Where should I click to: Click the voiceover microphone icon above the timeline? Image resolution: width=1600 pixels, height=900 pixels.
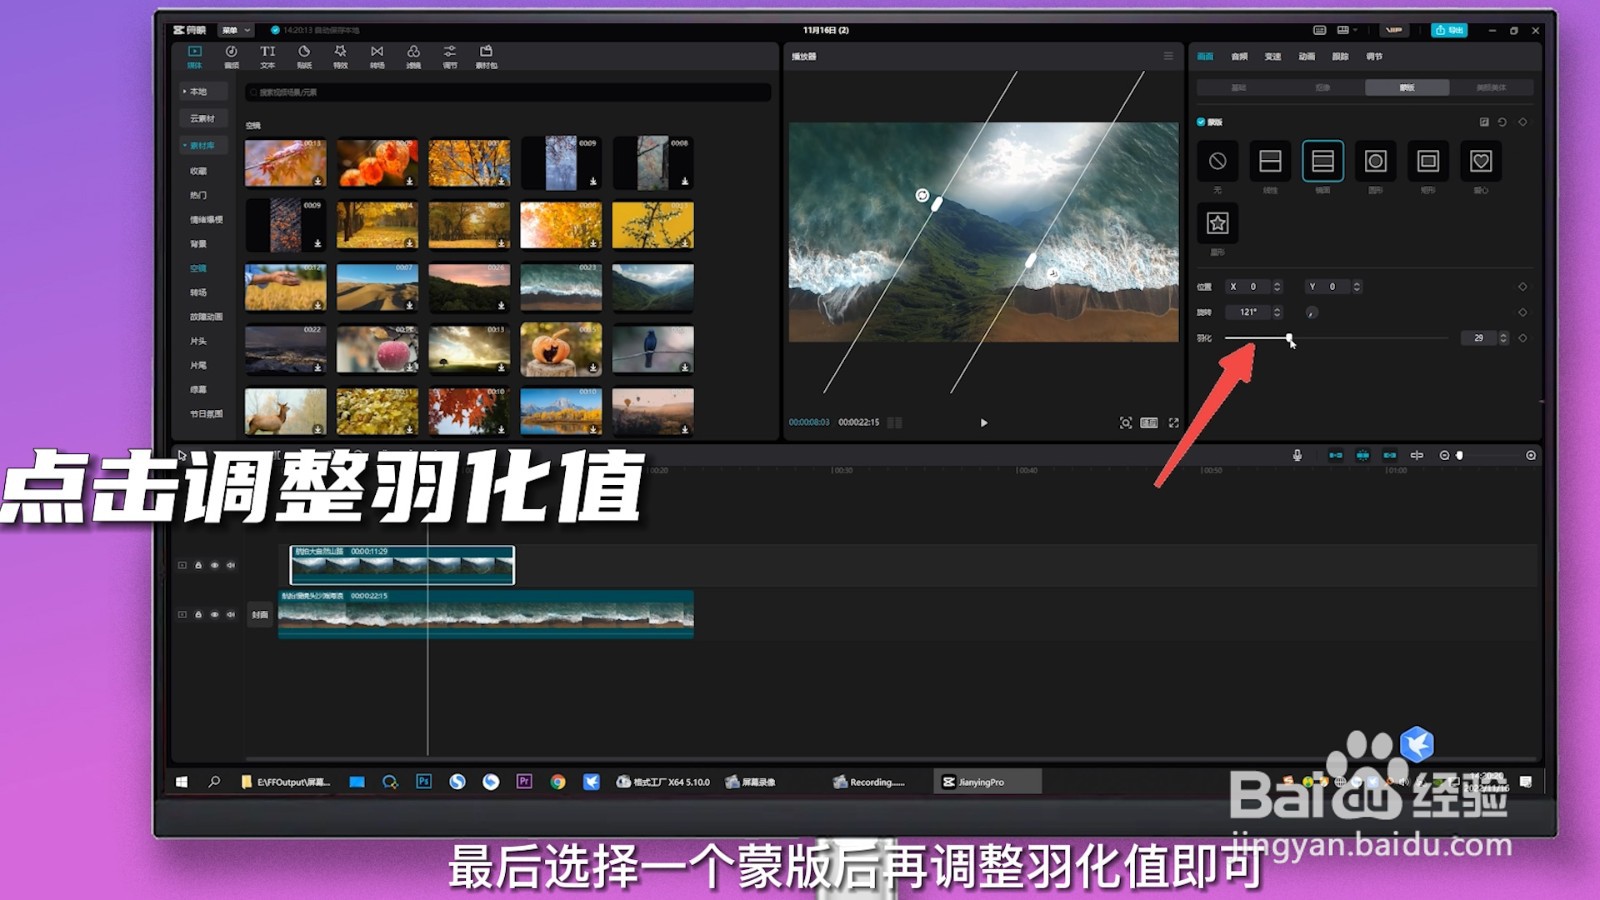point(1297,455)
